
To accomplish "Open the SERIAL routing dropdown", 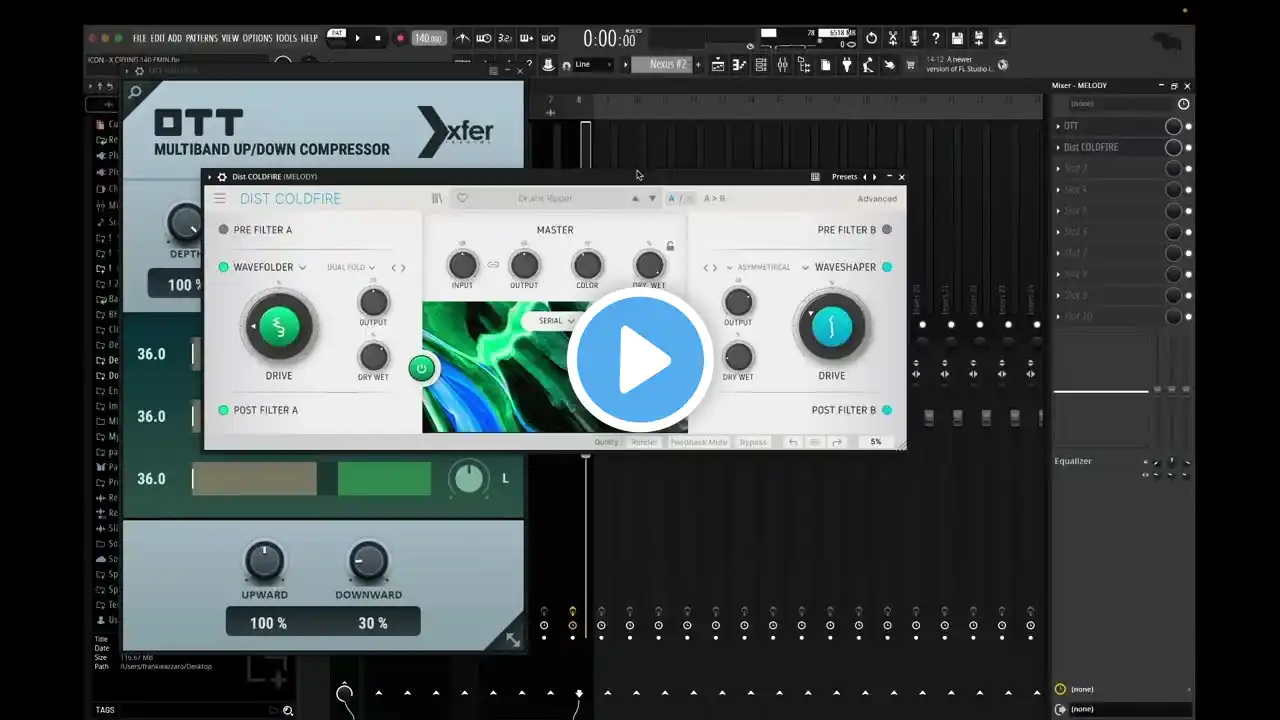I will pos(558,321).
